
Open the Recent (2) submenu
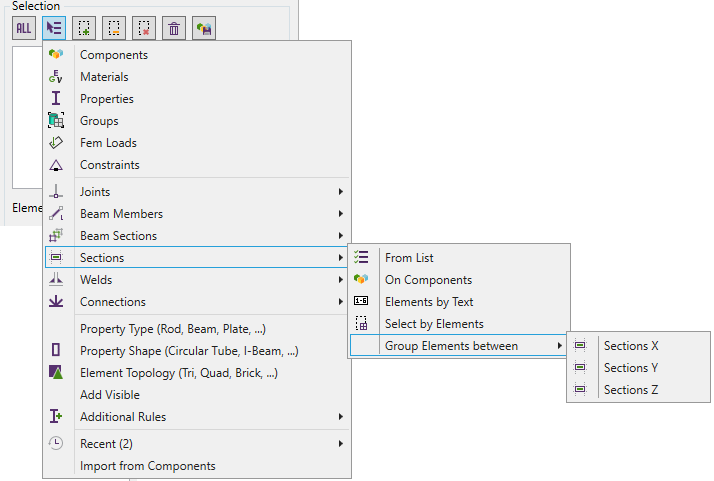[x=106, y=444]
